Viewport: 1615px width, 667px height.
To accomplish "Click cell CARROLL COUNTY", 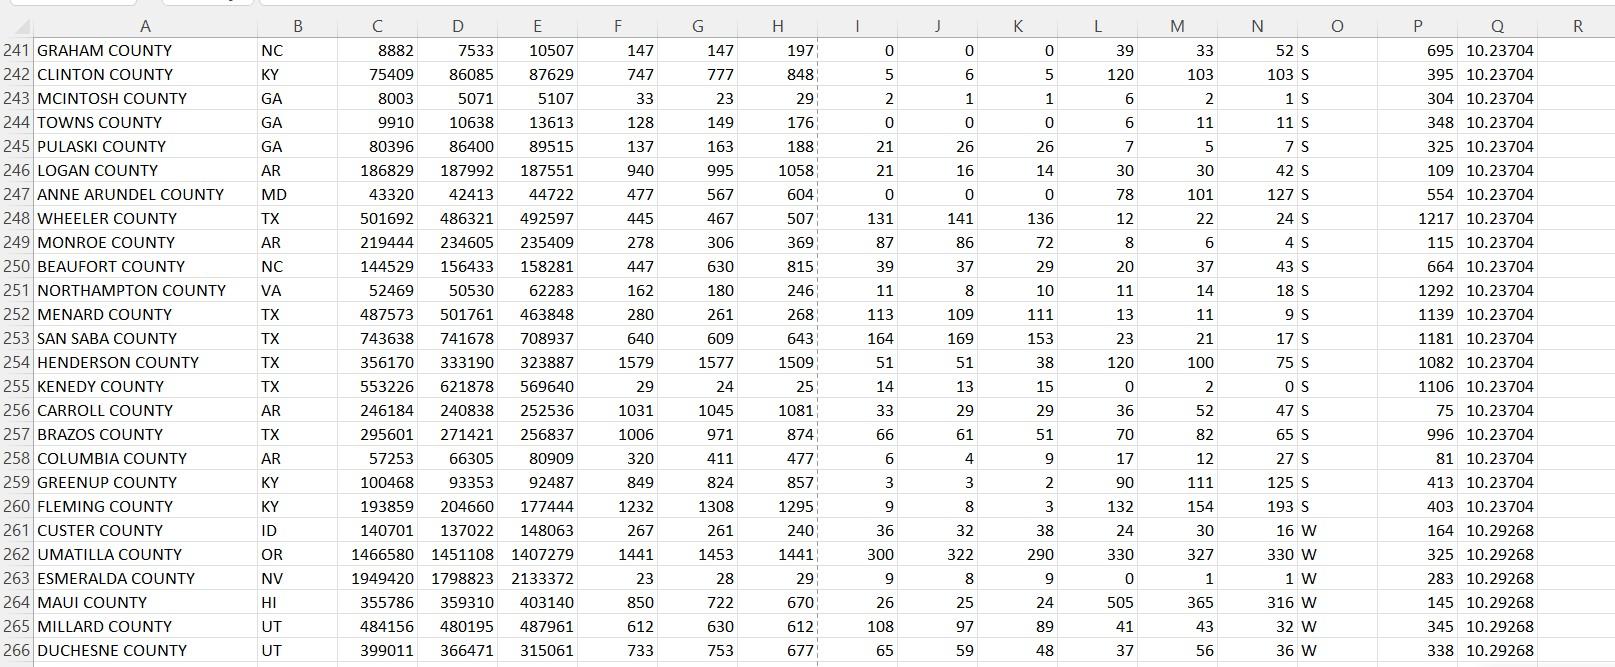I will 145,410.
